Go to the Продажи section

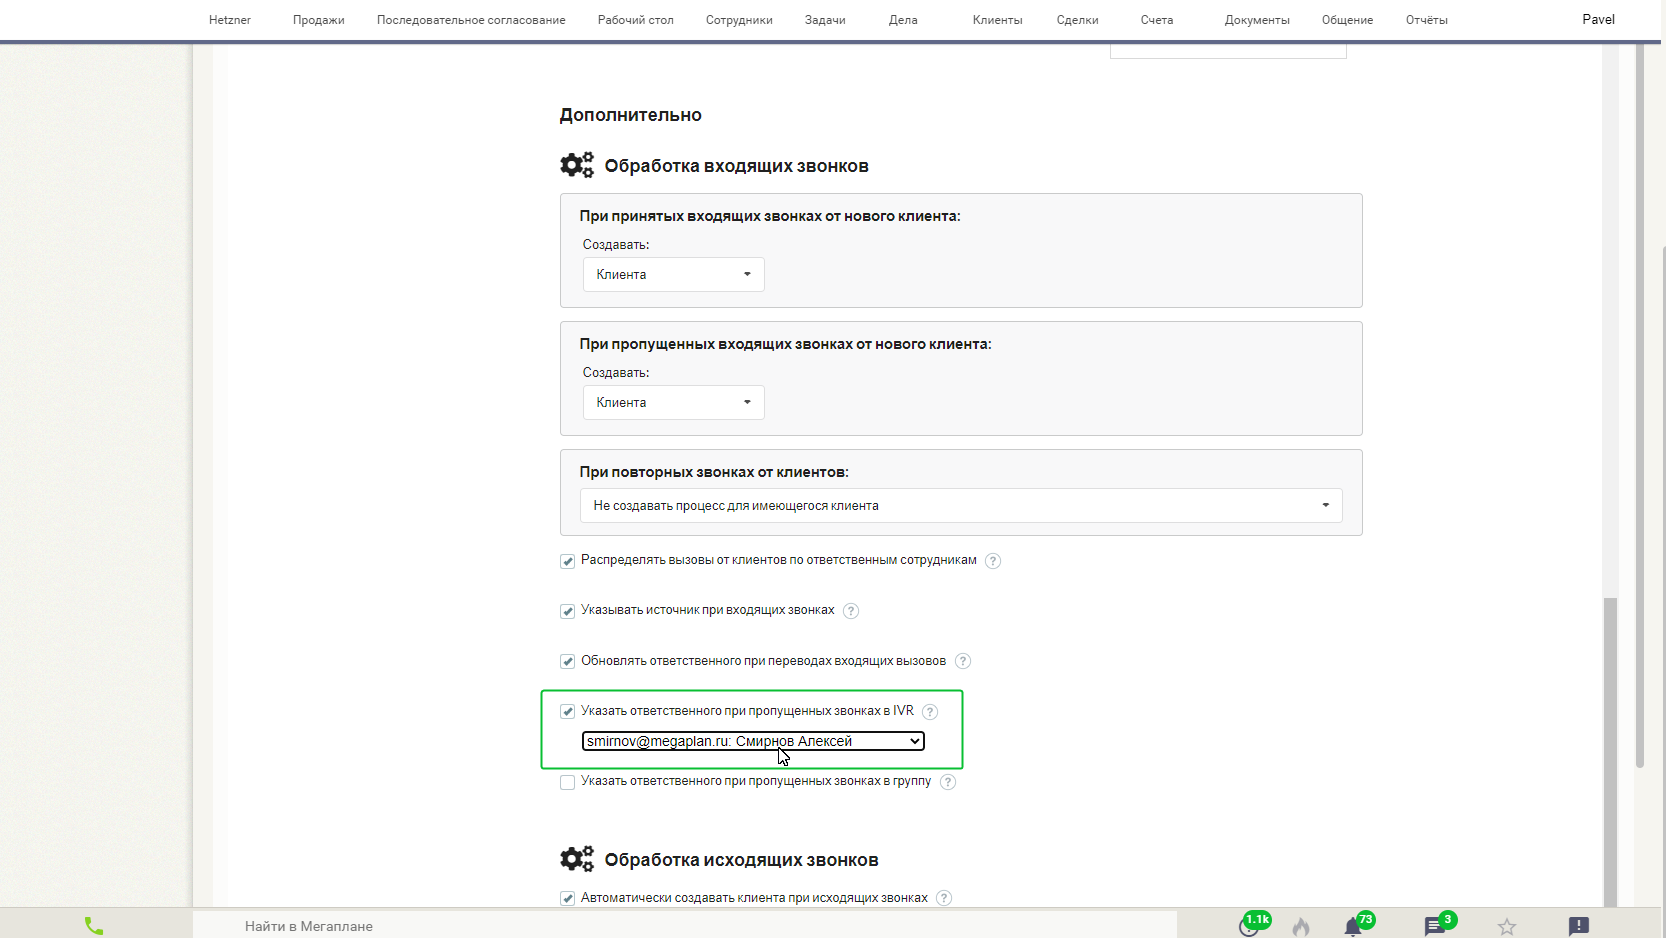[318, 20]
